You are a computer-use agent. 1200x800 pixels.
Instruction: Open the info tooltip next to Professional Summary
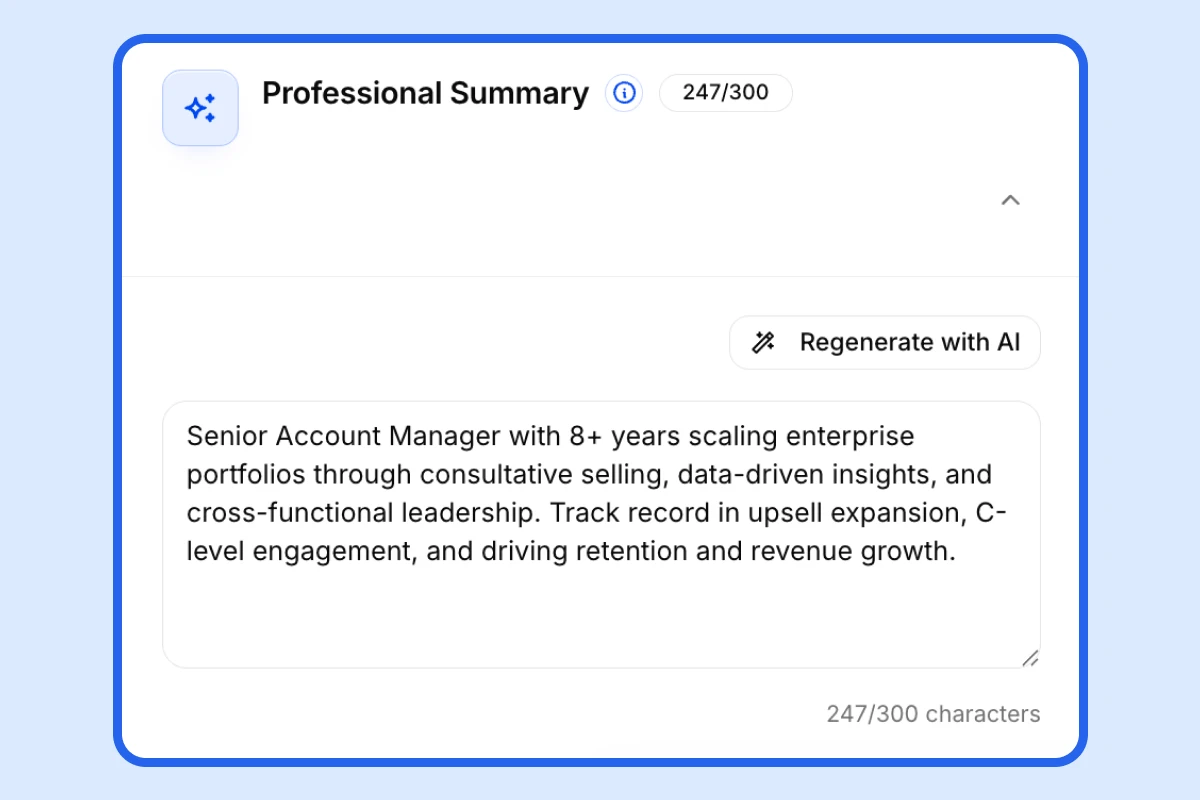[x=623, y=93]
